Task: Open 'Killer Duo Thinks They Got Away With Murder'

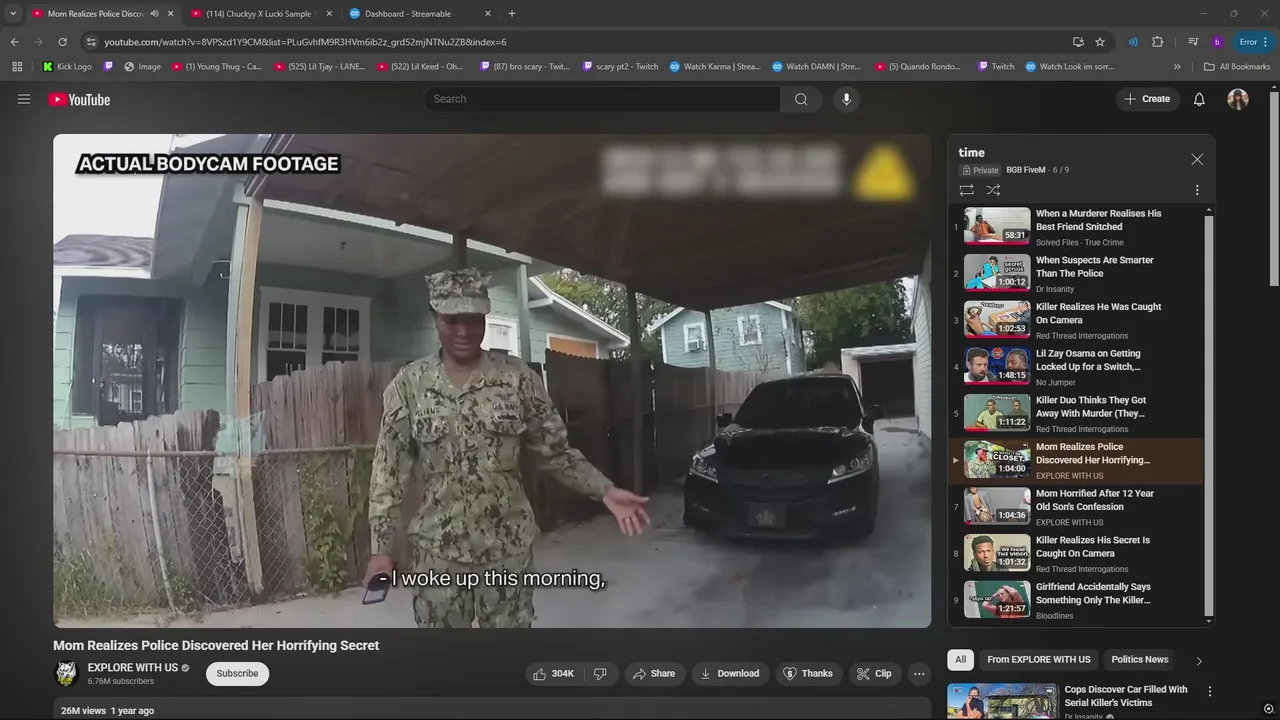Action: (1076, 414)
